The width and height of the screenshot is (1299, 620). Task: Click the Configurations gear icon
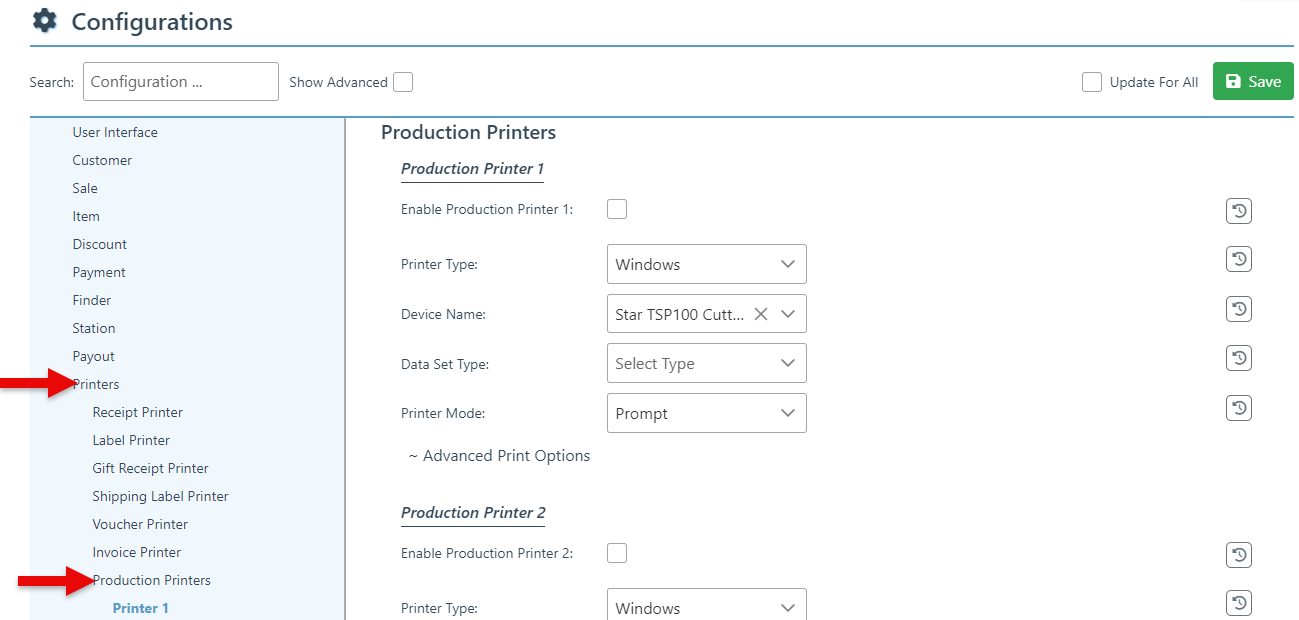click(45, 21)
